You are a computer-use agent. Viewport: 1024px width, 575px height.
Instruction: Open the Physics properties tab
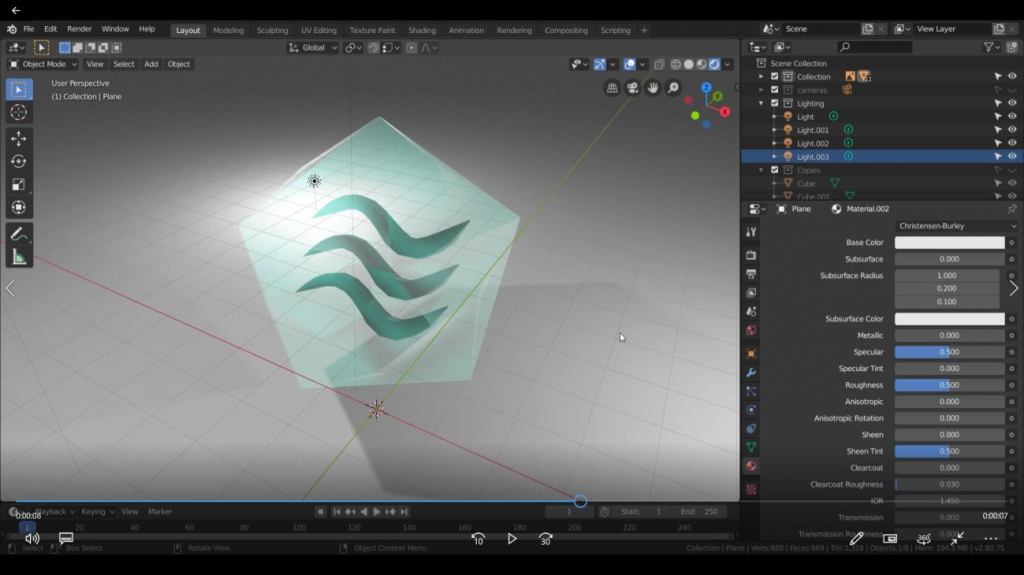(x=751, y=410)
